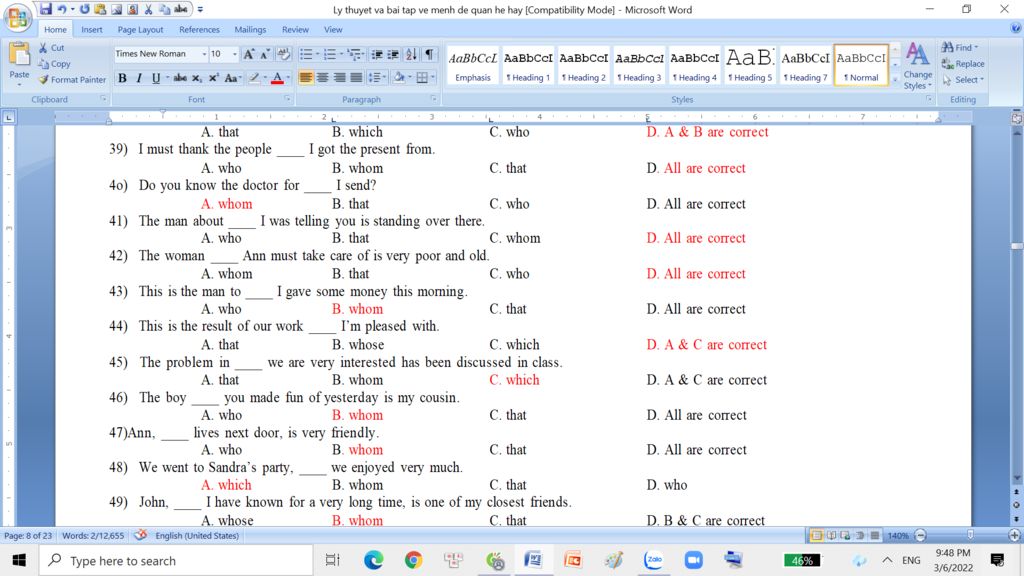
Task: Open the font name dropdown
Action: coord(204,54)
